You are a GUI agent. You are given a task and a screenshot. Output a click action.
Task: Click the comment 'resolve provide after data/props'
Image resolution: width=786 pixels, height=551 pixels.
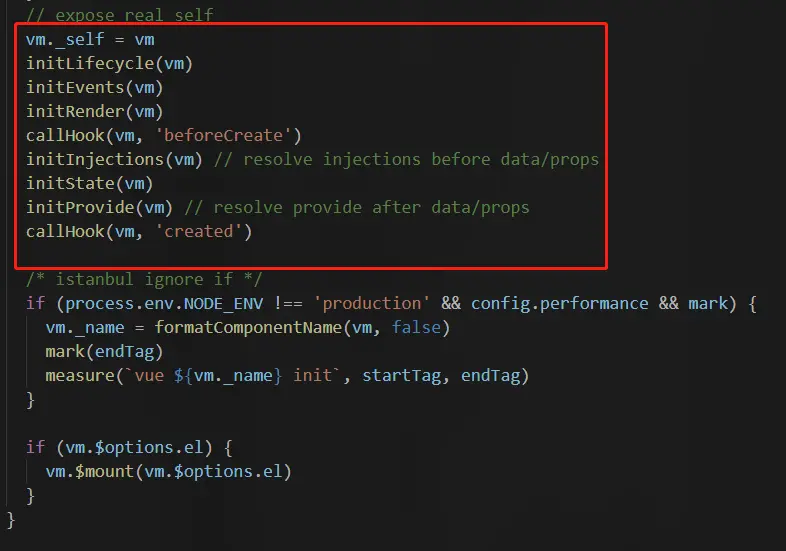coord(357,208)
